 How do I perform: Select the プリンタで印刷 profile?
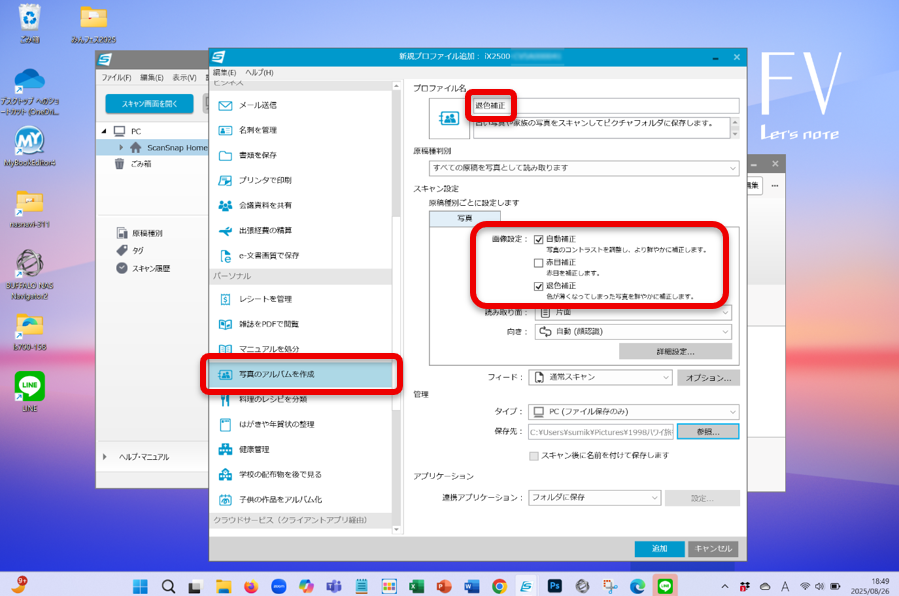264,180
